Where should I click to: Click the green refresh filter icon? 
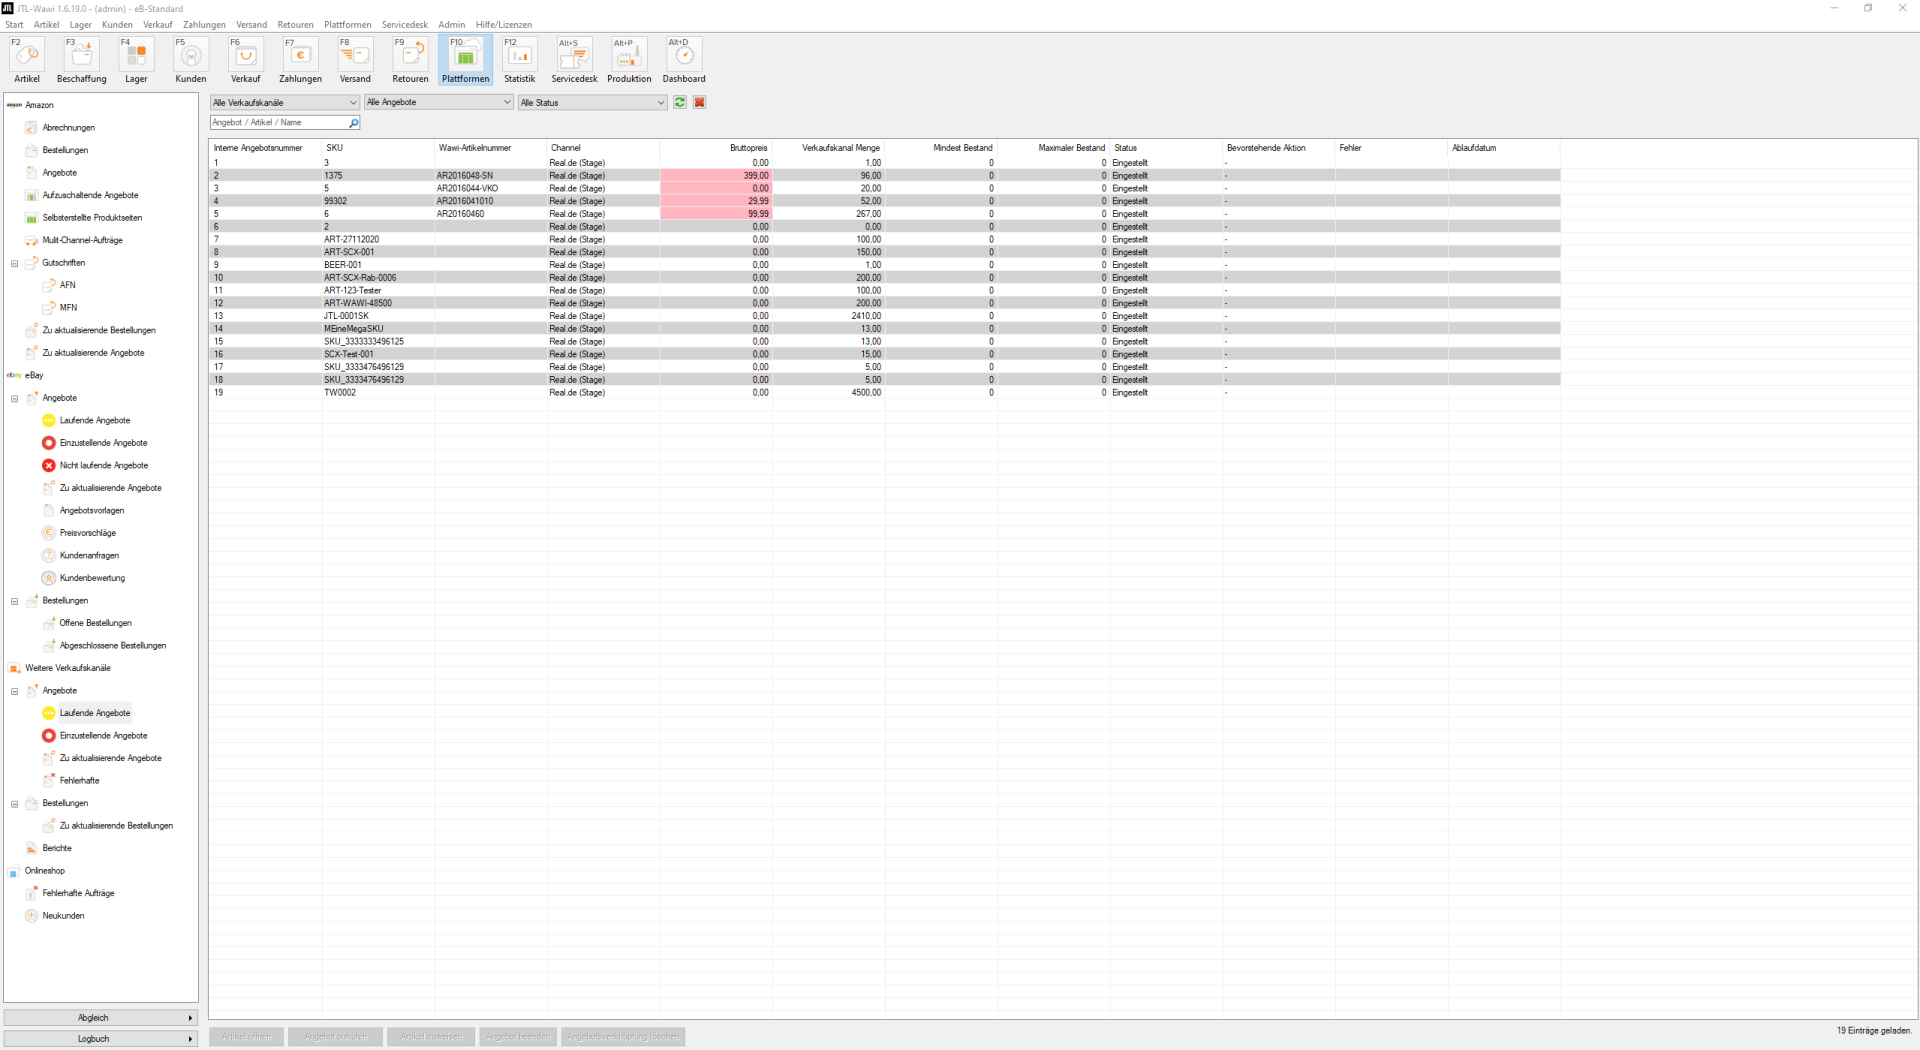click(680, 102)
